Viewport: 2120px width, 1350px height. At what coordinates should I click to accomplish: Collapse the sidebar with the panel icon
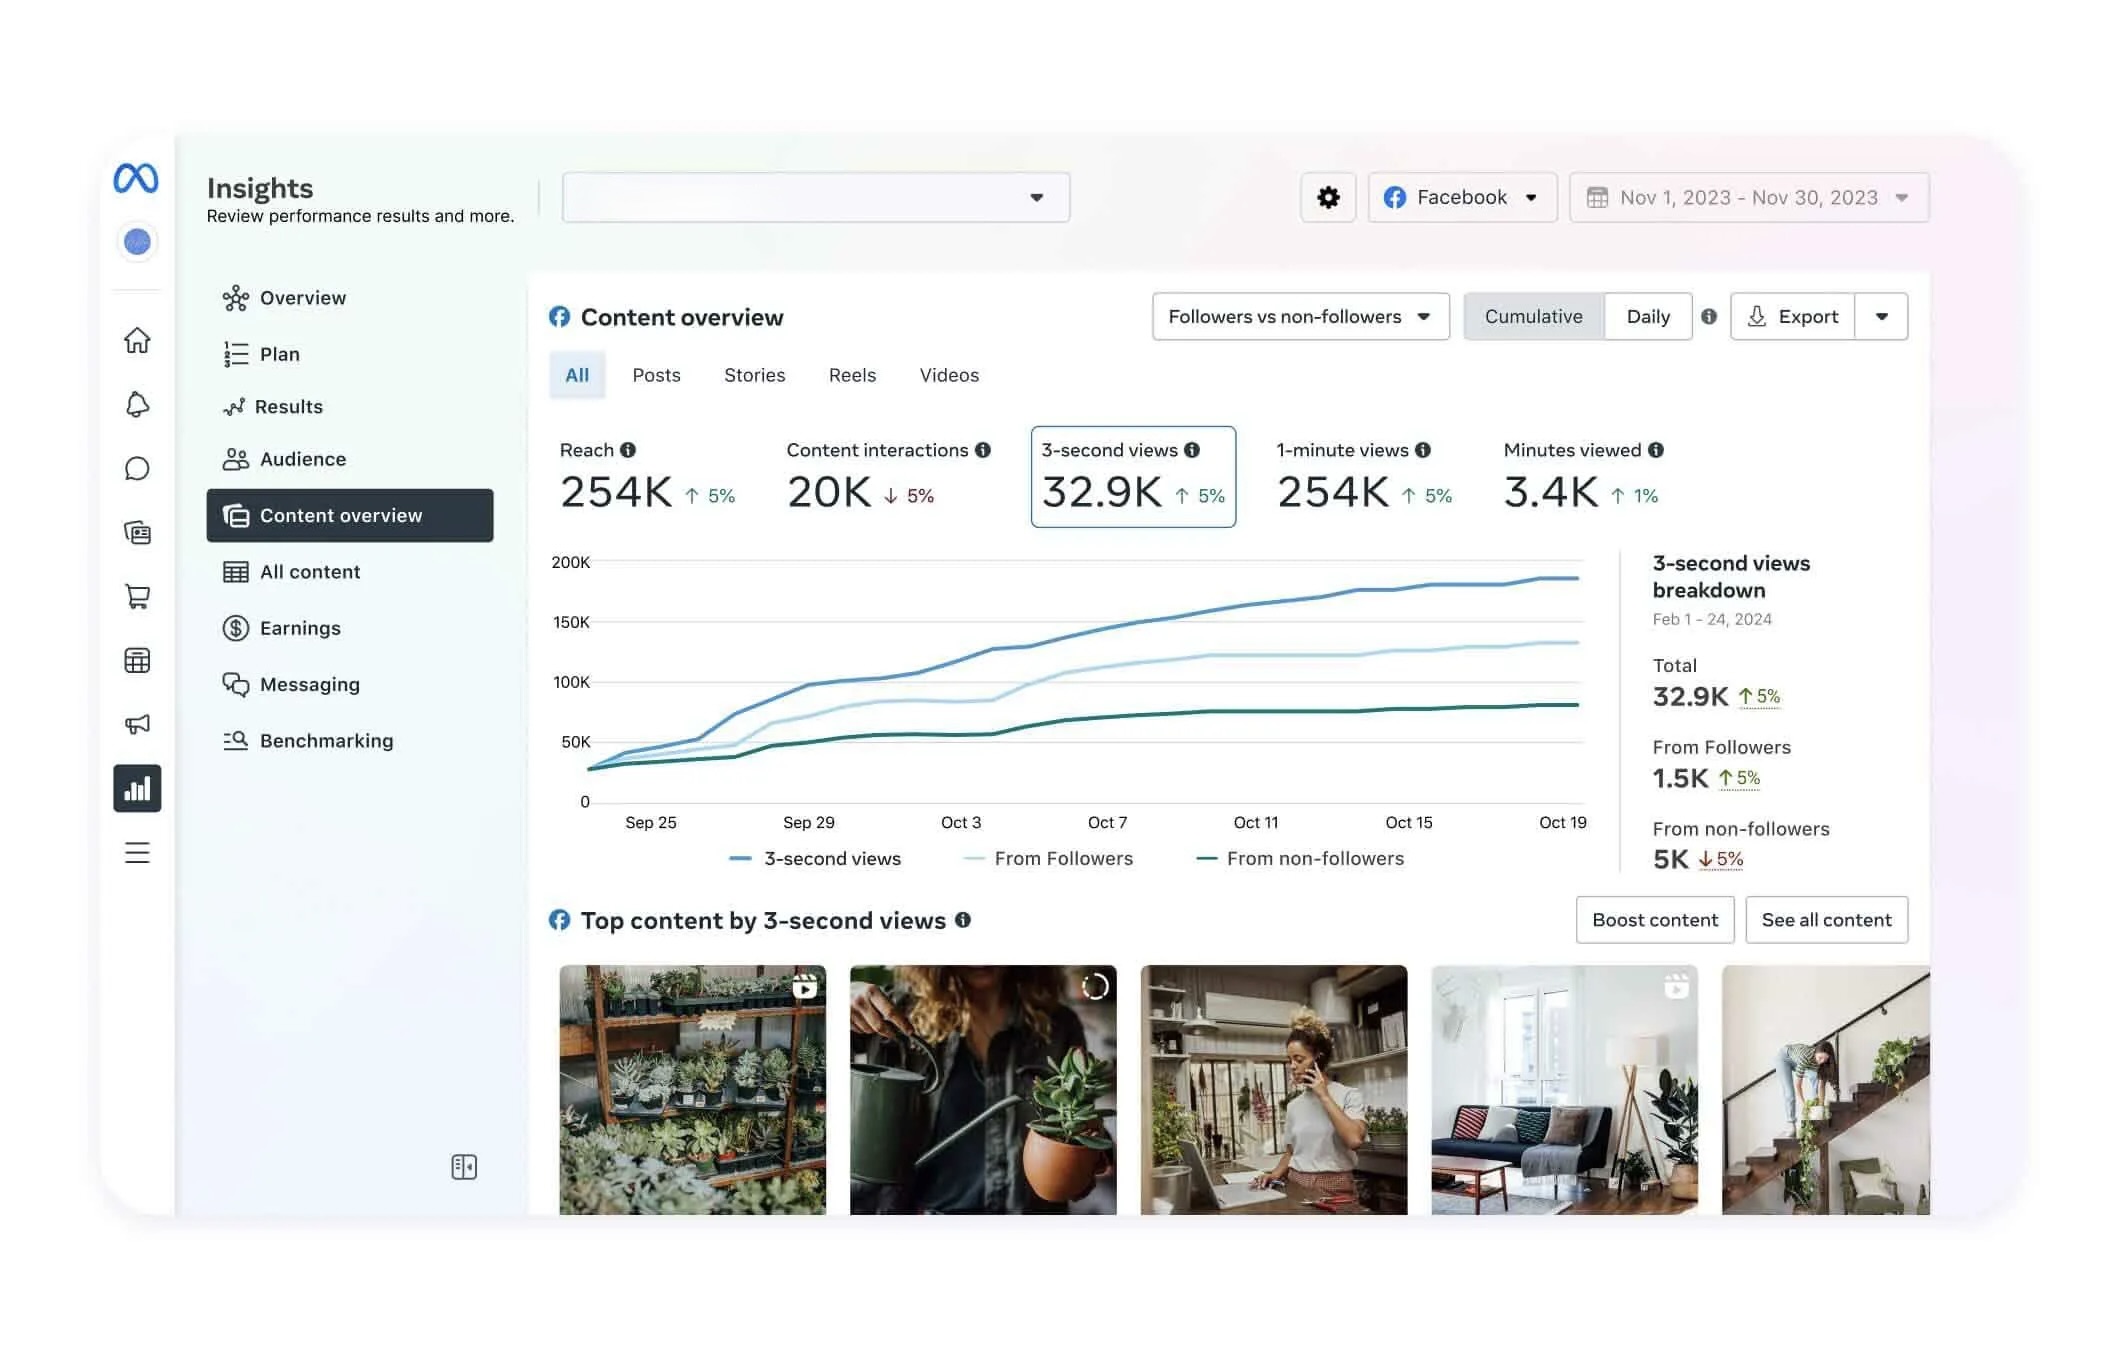tap(464, 1167)
